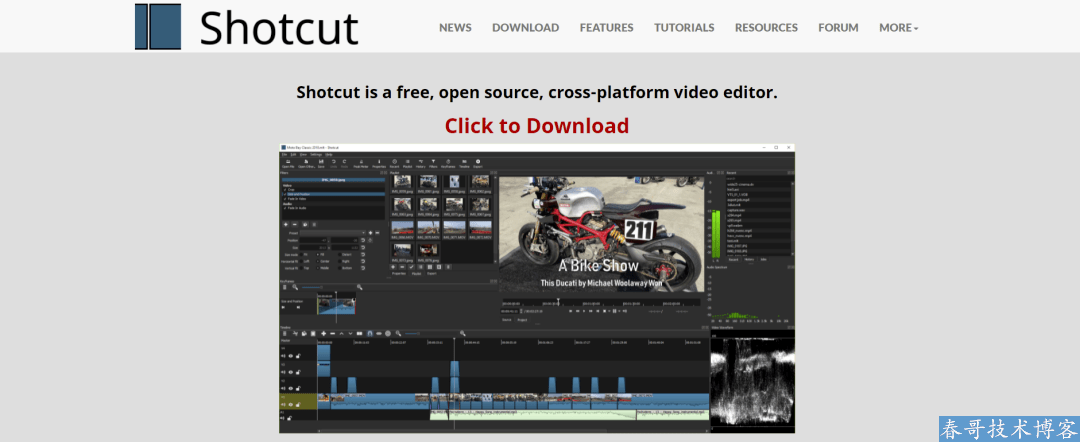The image size is (1080, 442).
Task: Toggle the Fade In Audio filter checkbox
Action: [285, 208]
